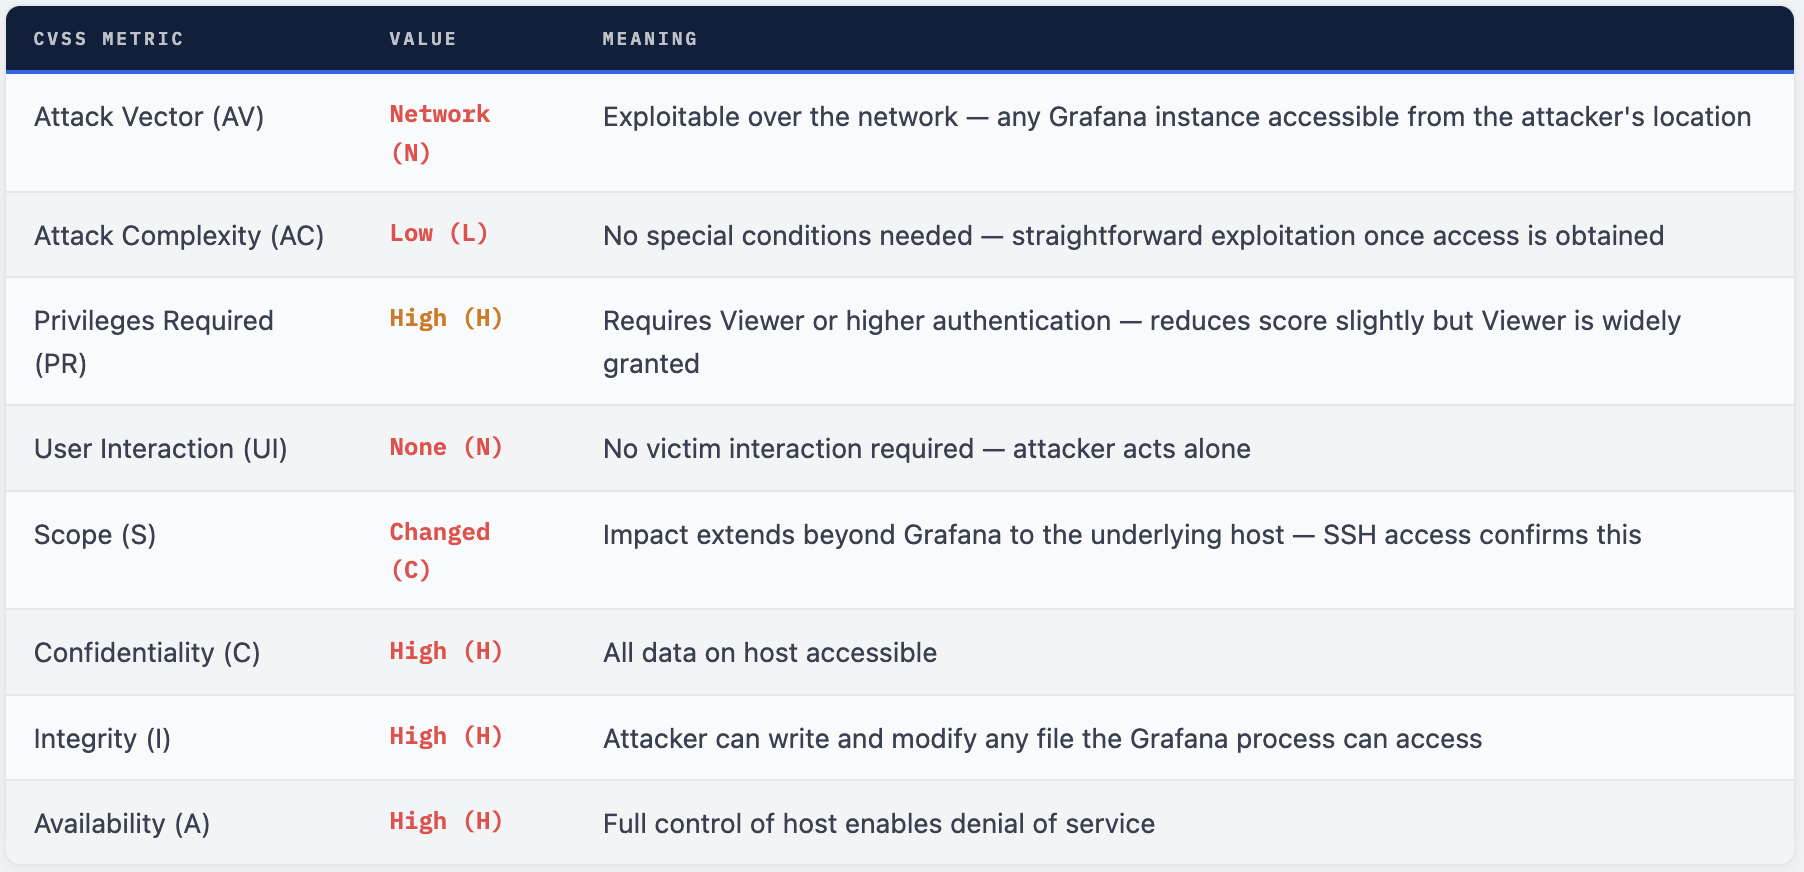
Task: Click the Changed (C) scope value
Action: 439,550
